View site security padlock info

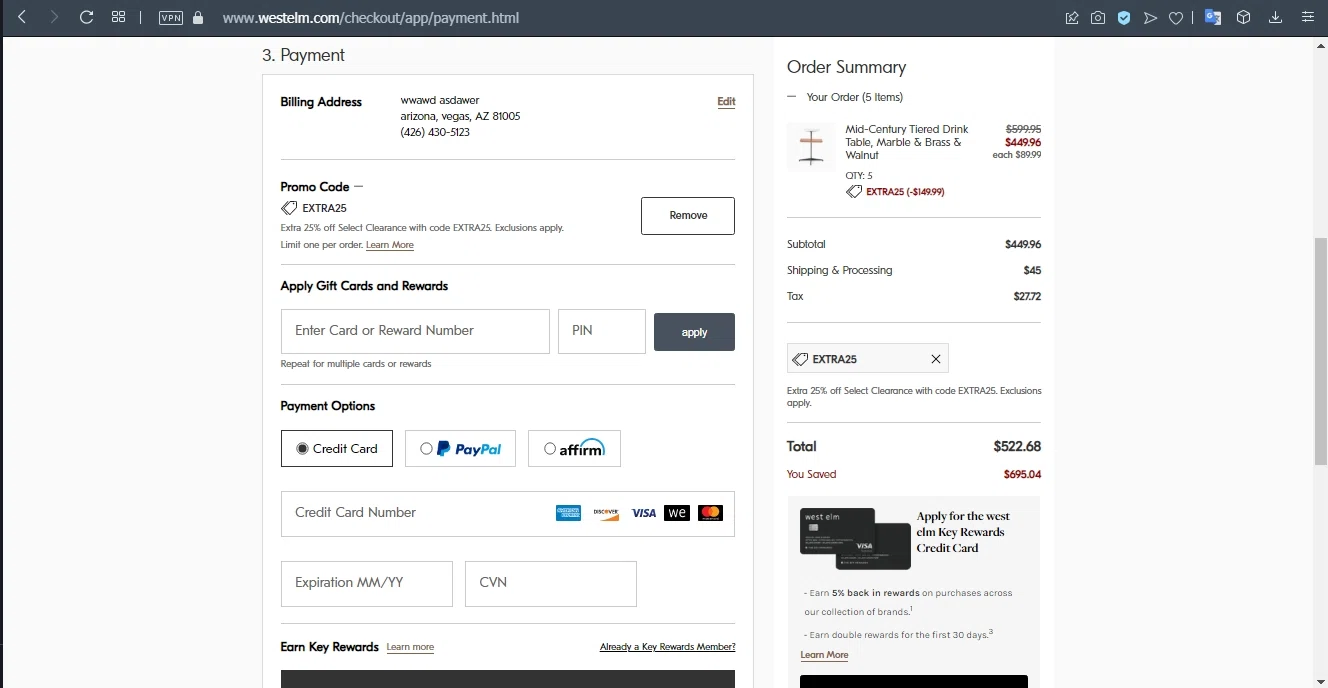pyautogui.click(x=198, y=17)
